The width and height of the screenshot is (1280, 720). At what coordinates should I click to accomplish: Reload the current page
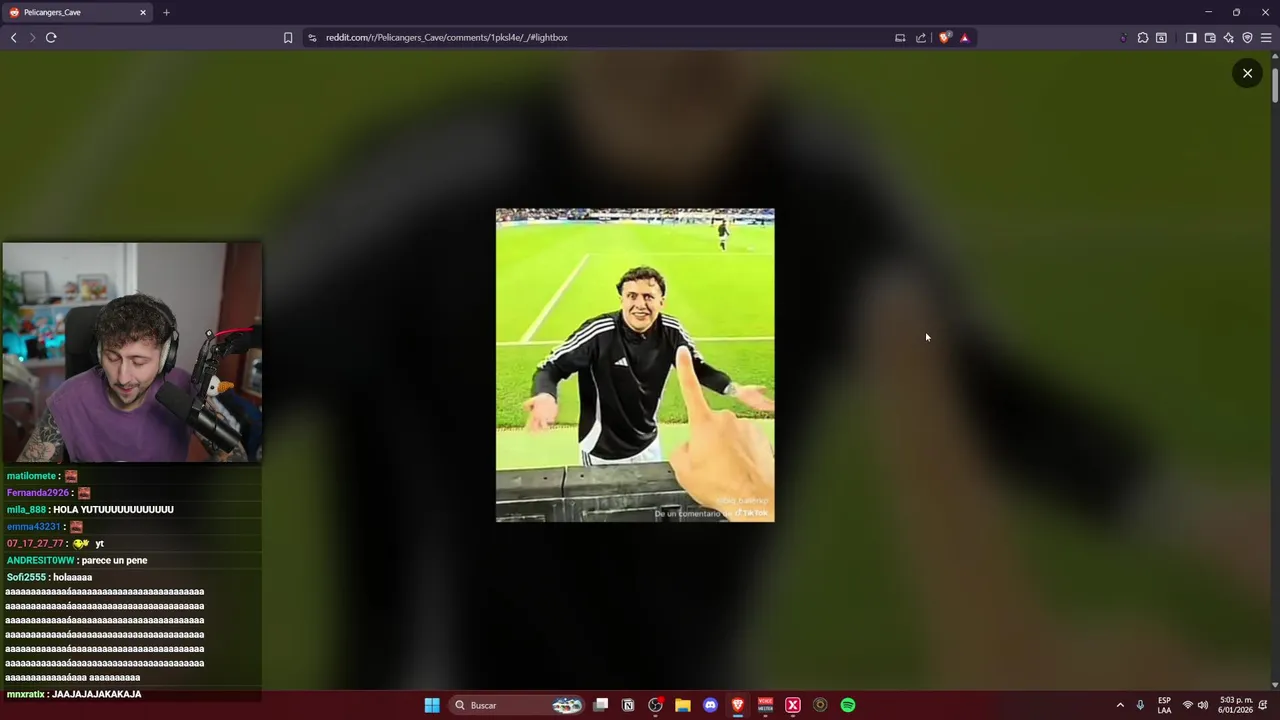click(x=51, y=38)
